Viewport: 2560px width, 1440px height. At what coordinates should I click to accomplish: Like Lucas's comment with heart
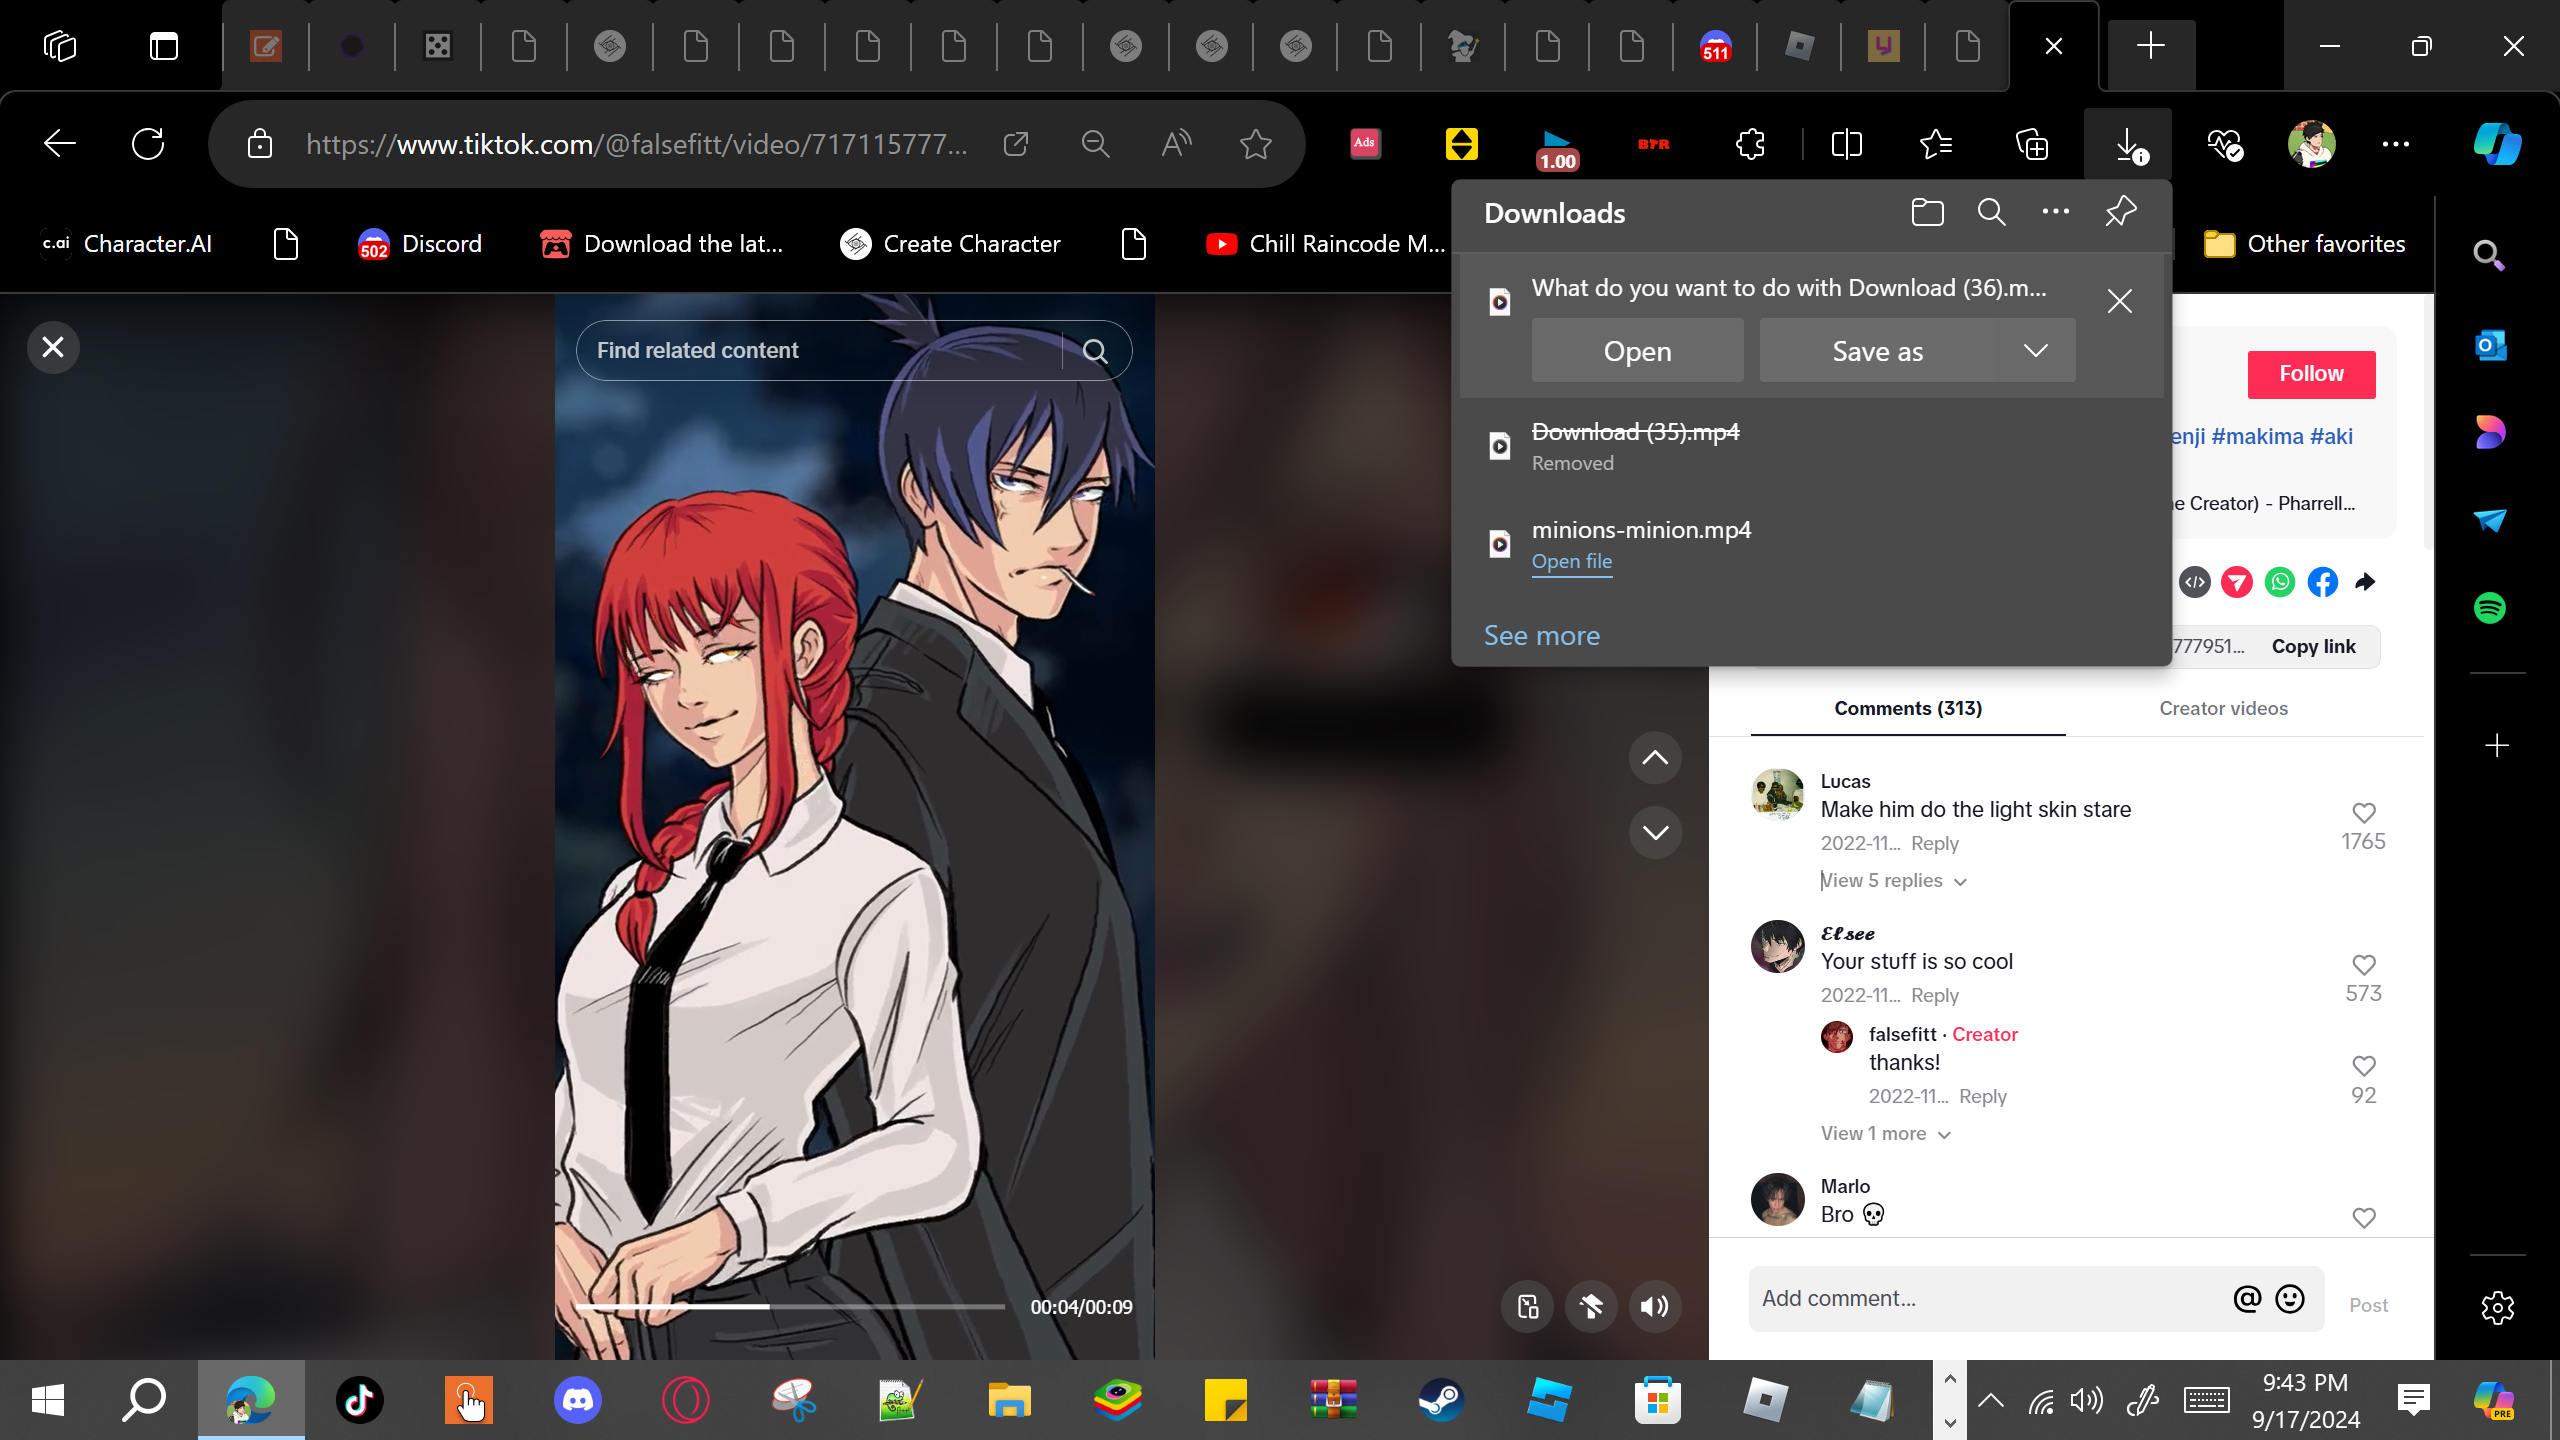pyautogui.click(x=2363, y=813)
